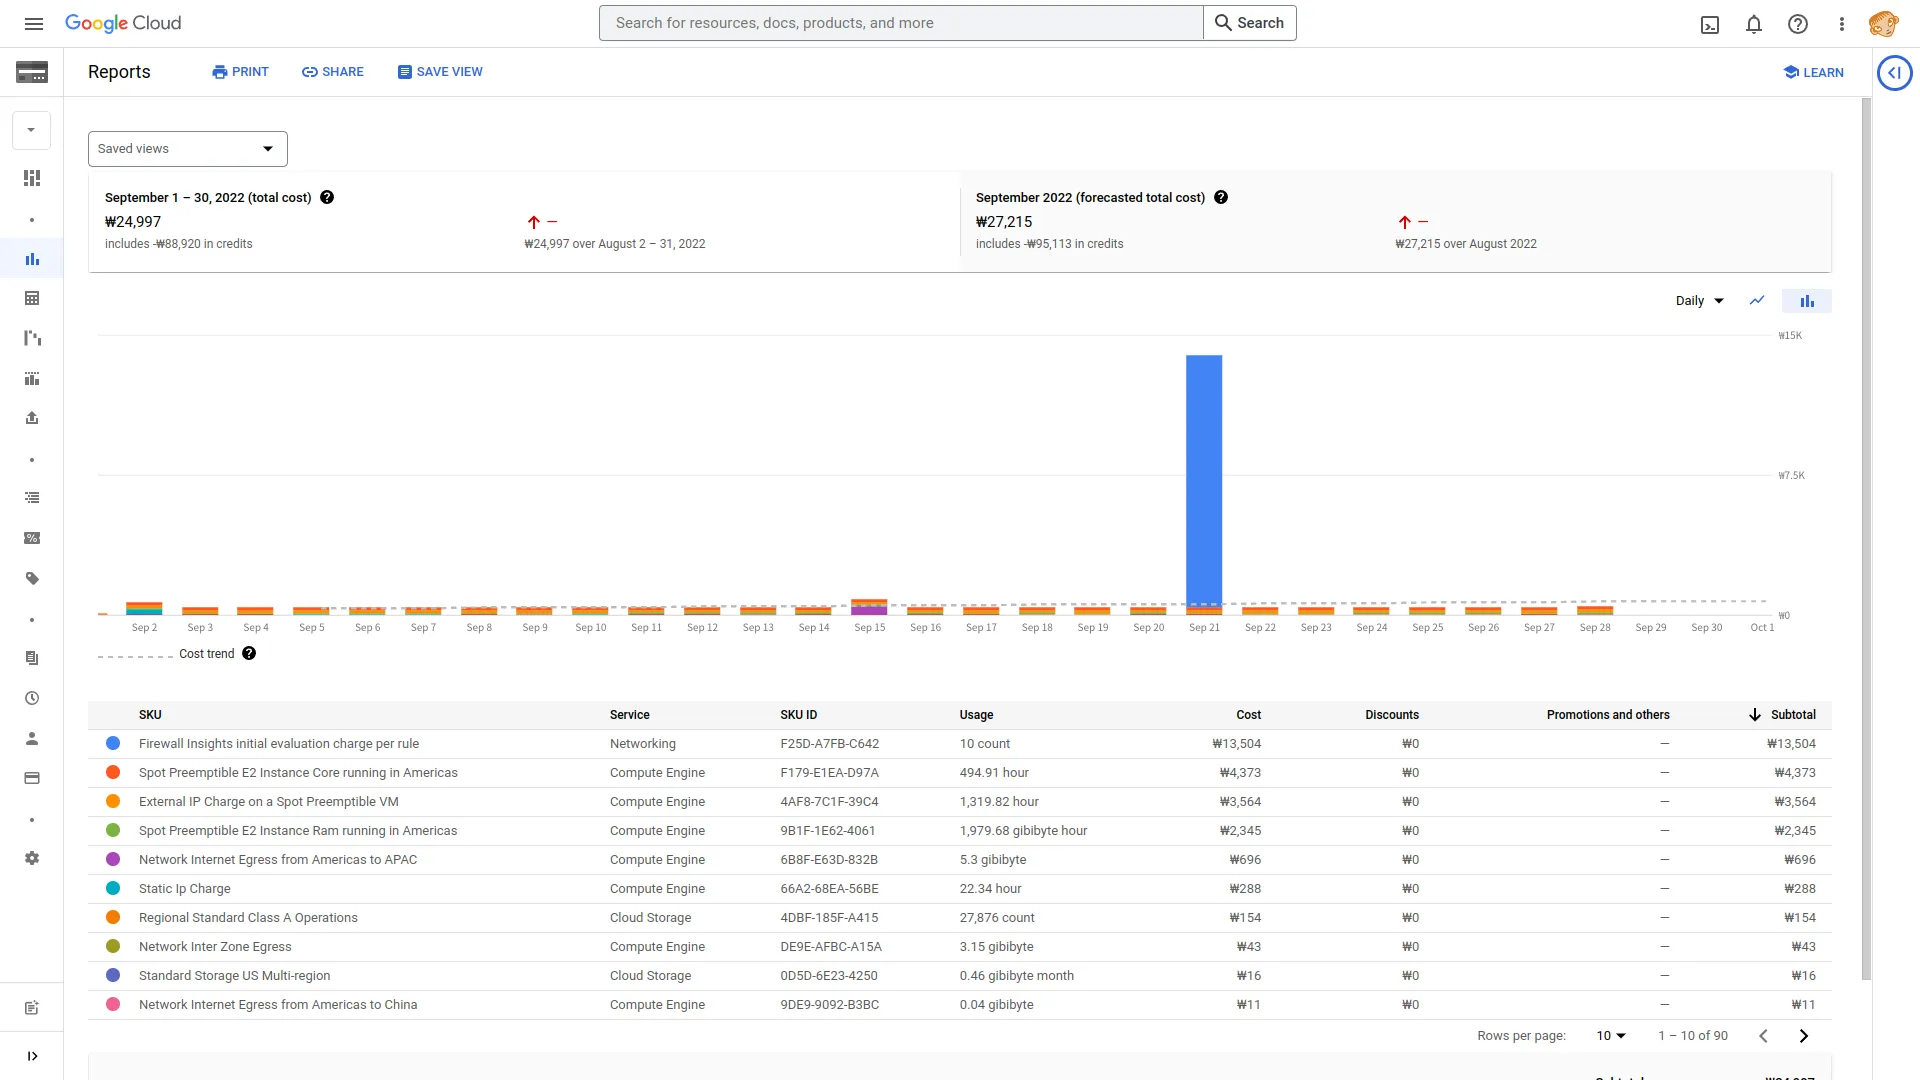Open the Documents icon in sidebar

pos(32,658)
